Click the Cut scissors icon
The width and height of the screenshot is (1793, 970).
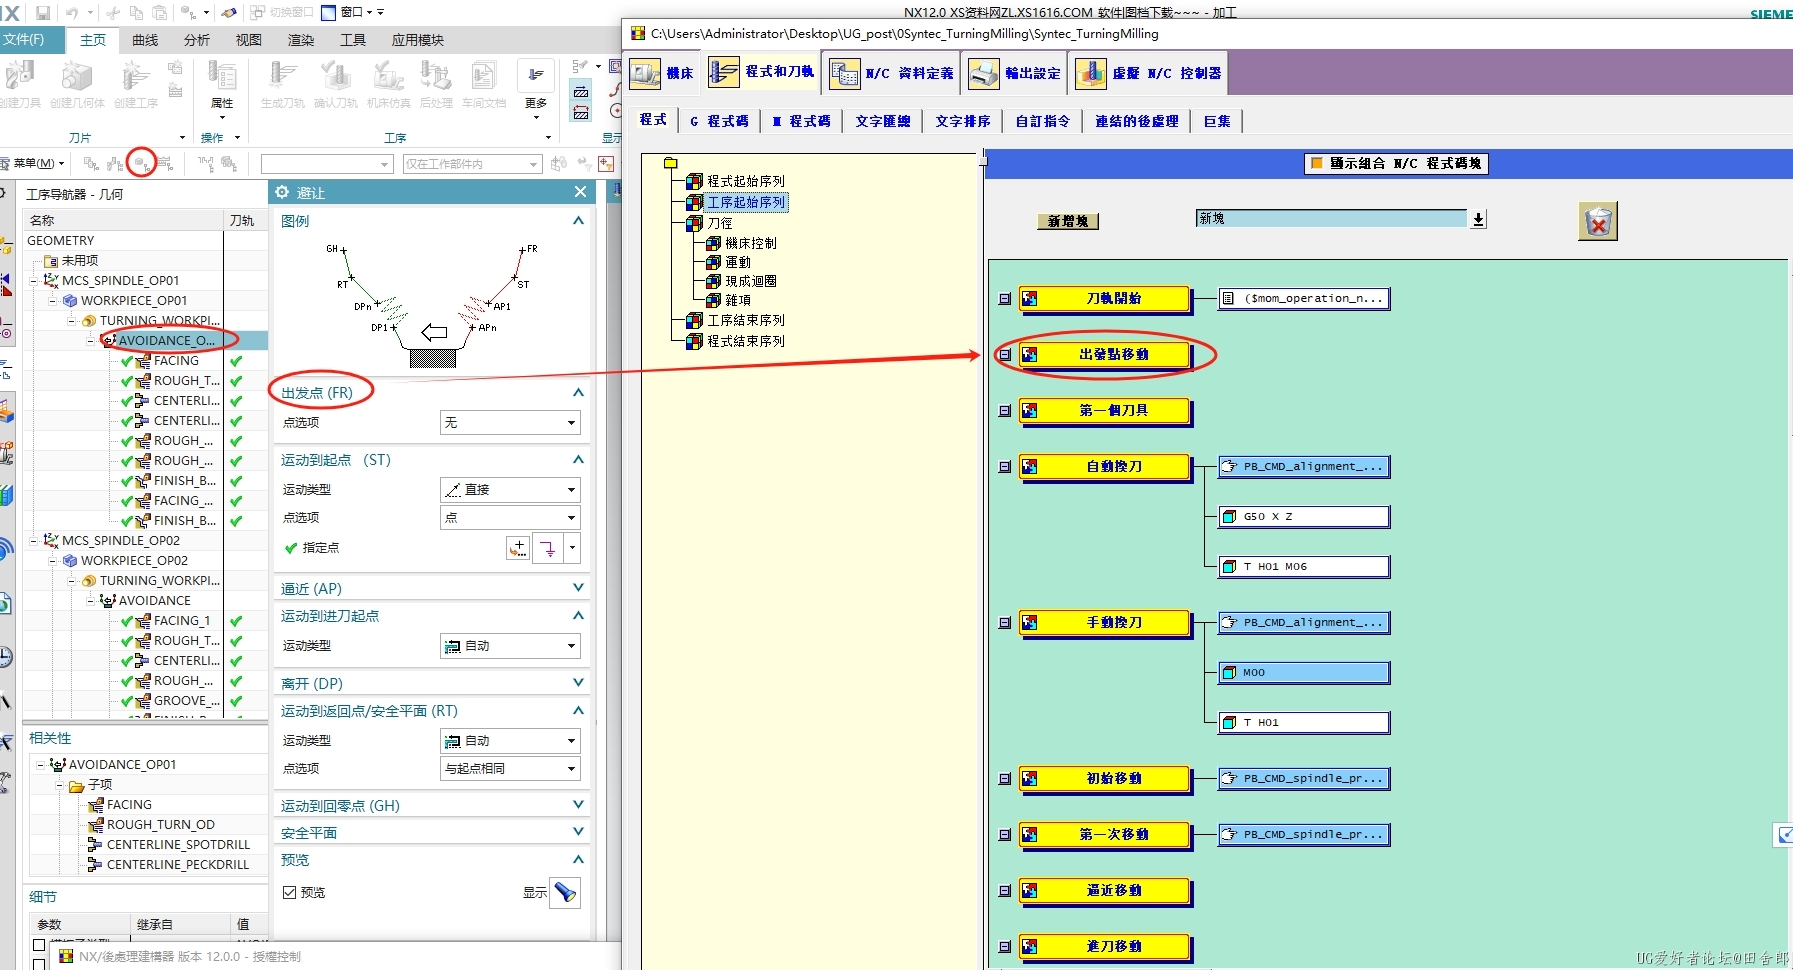click(x=113, y=13)
